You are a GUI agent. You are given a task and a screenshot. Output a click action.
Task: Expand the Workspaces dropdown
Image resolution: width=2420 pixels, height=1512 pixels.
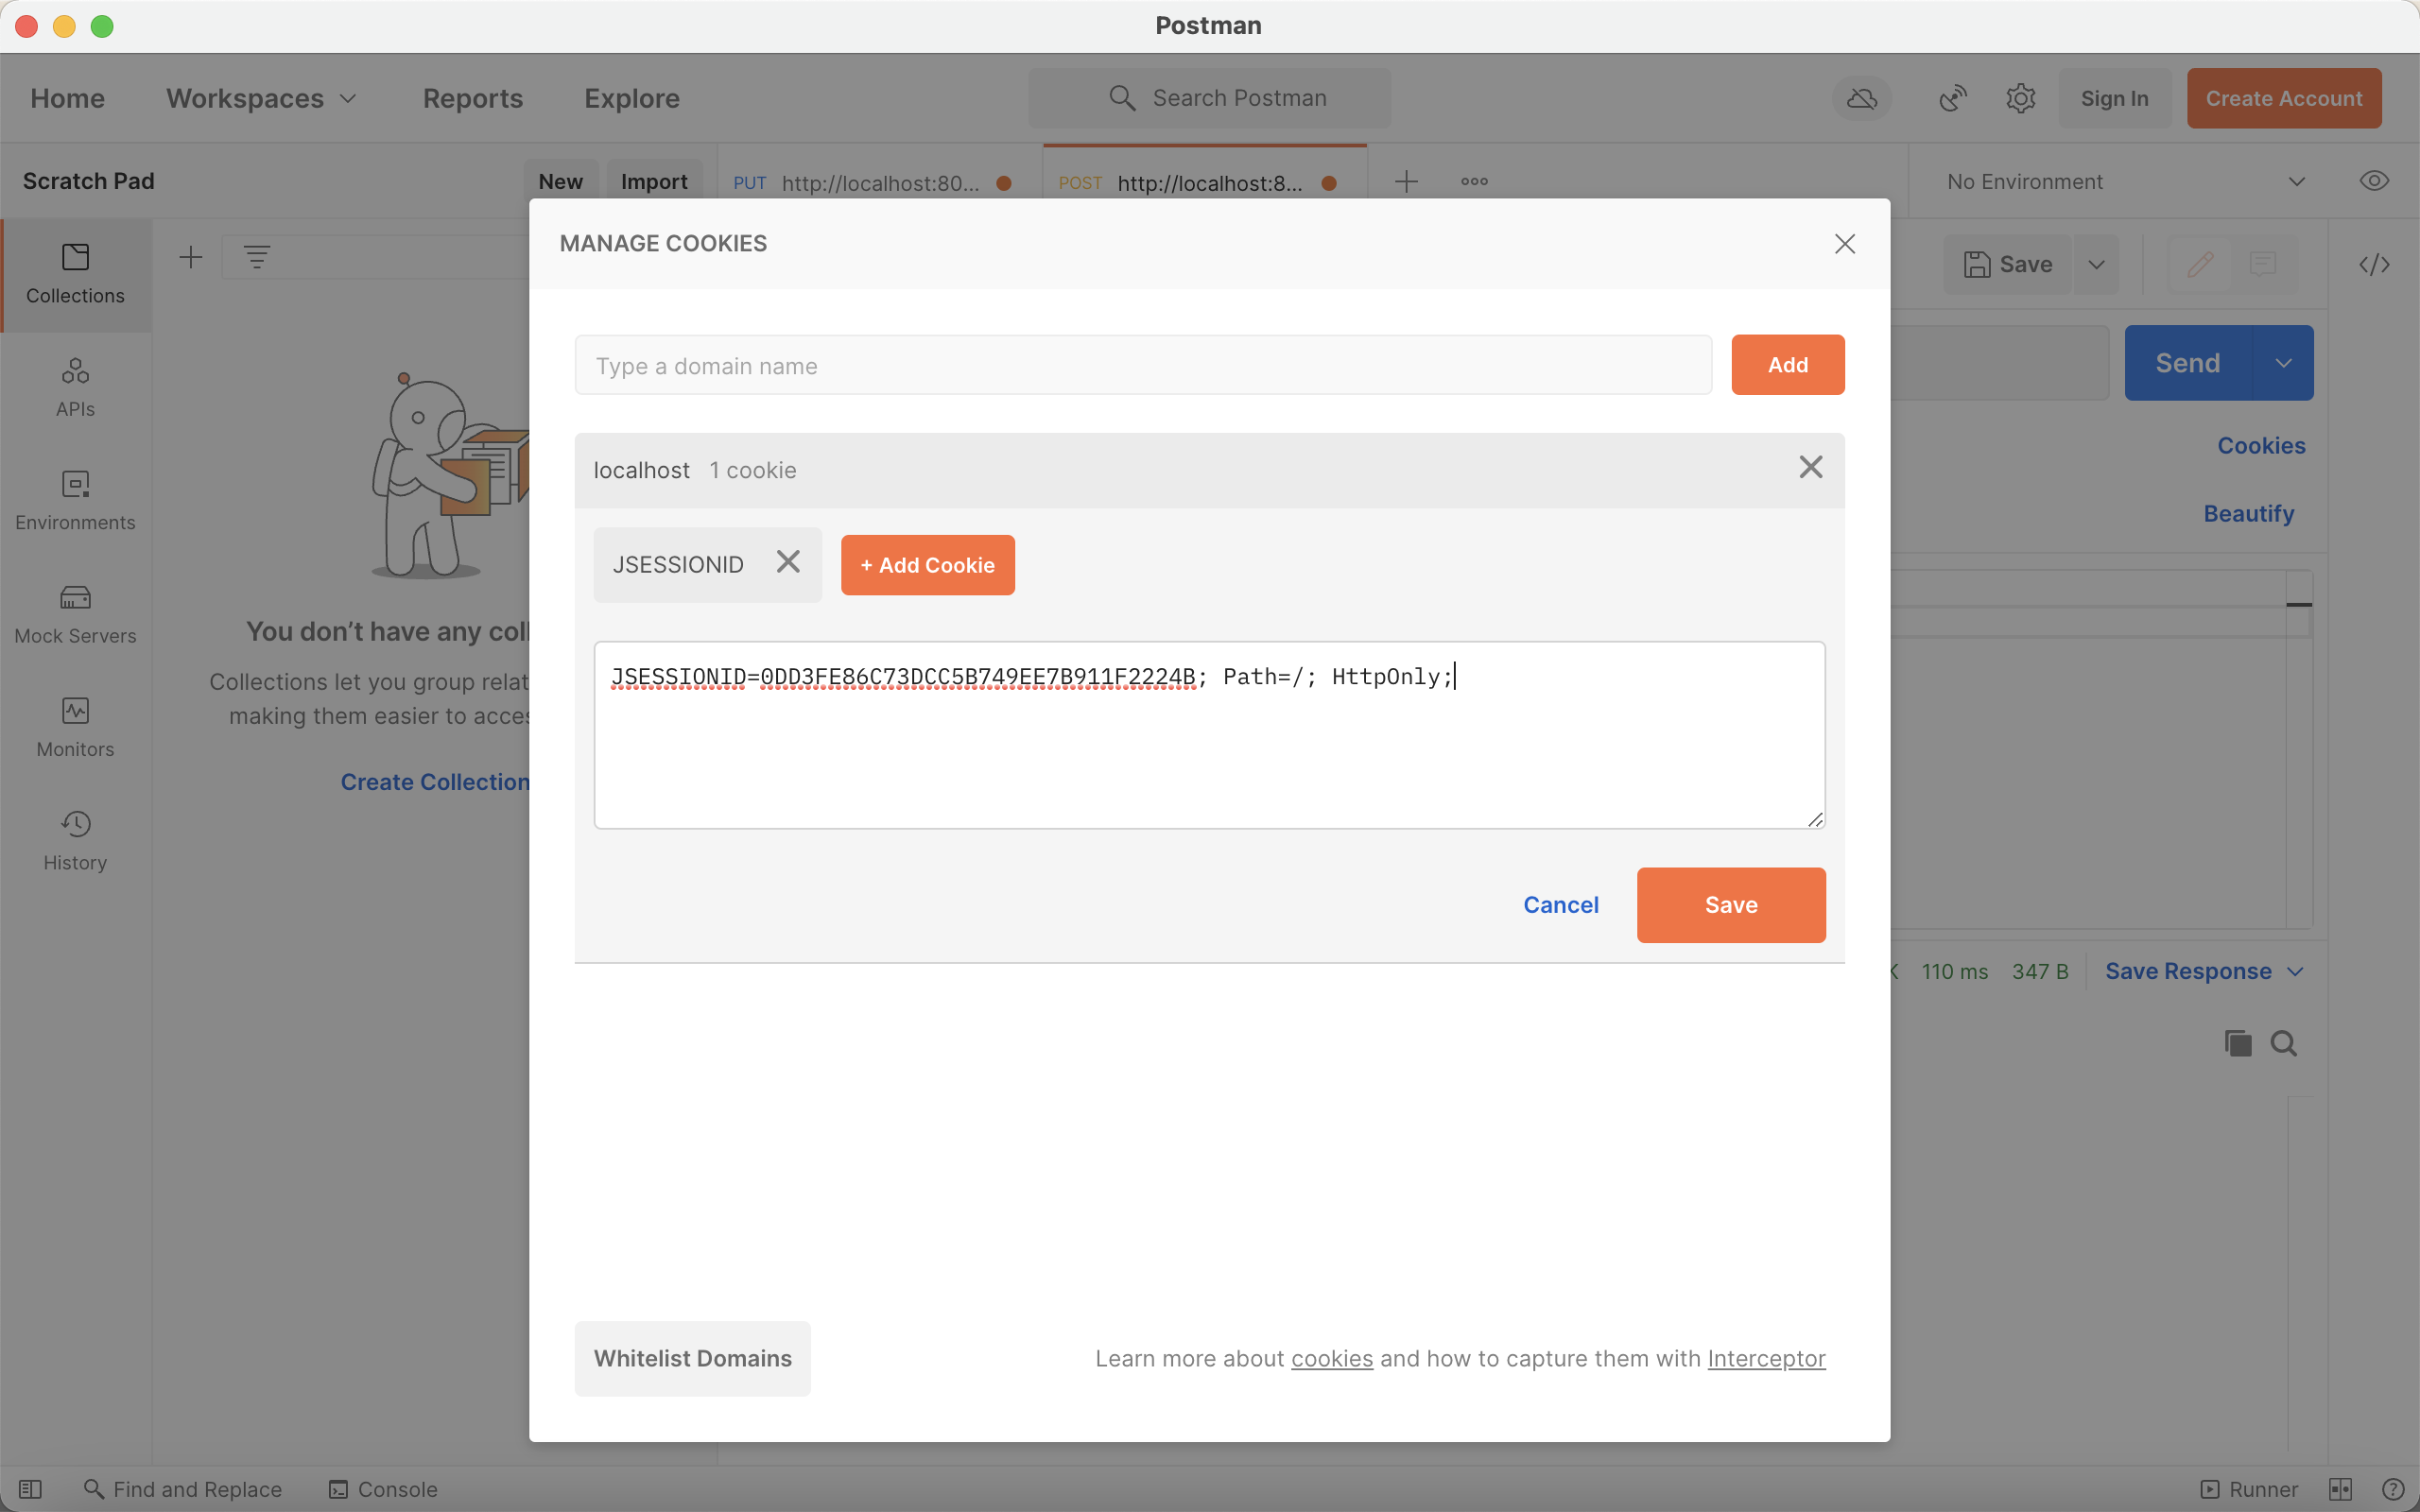coord(261,98)
